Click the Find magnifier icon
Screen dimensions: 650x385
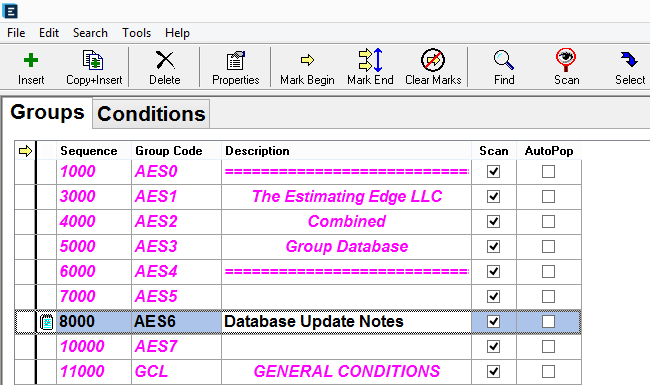tap(504, 60)
